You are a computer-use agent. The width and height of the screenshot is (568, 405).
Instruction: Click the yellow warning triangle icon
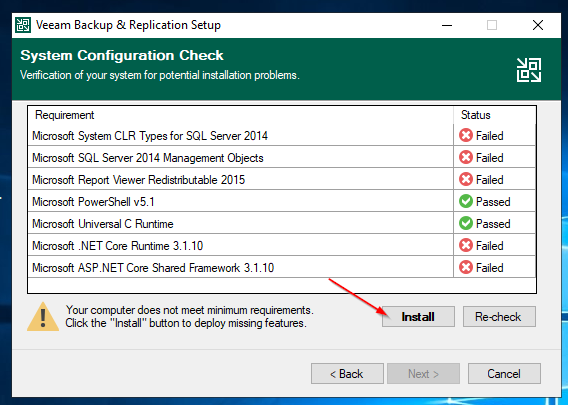pyautogui.click(x=43, y=317)
